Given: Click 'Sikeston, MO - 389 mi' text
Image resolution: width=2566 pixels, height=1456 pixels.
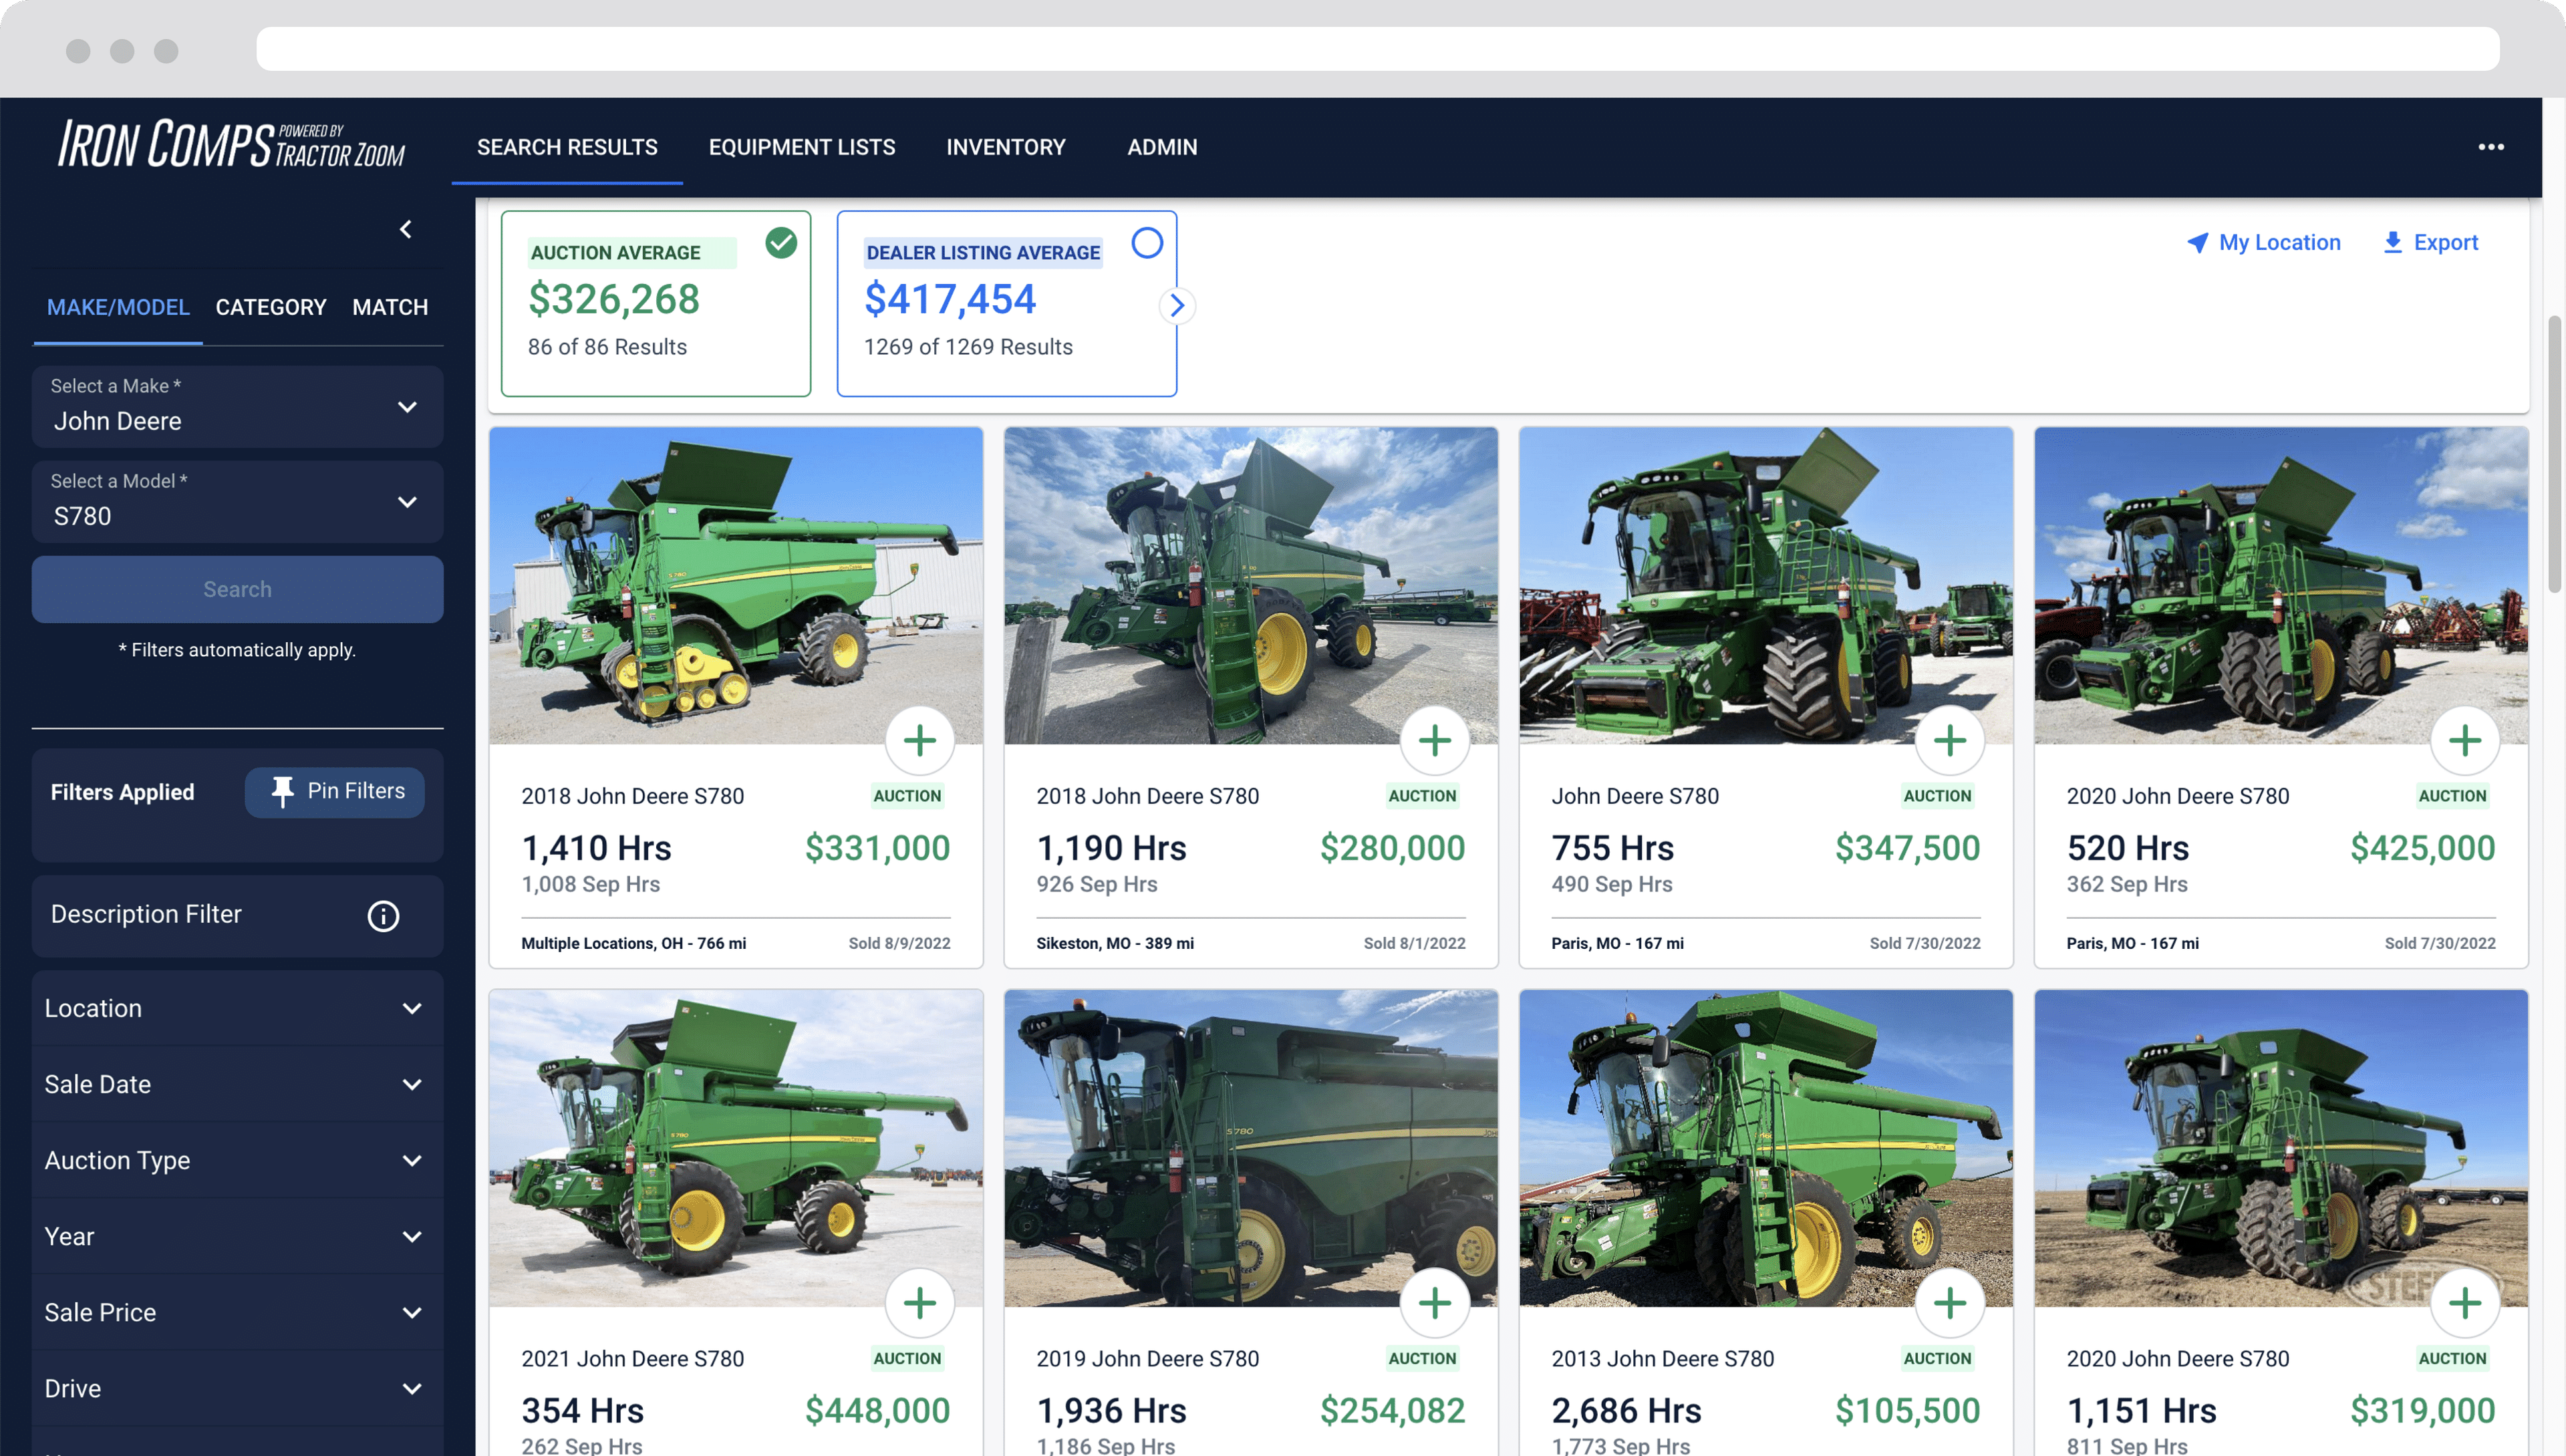Looking at the screenshot, I should (1114, 943).
